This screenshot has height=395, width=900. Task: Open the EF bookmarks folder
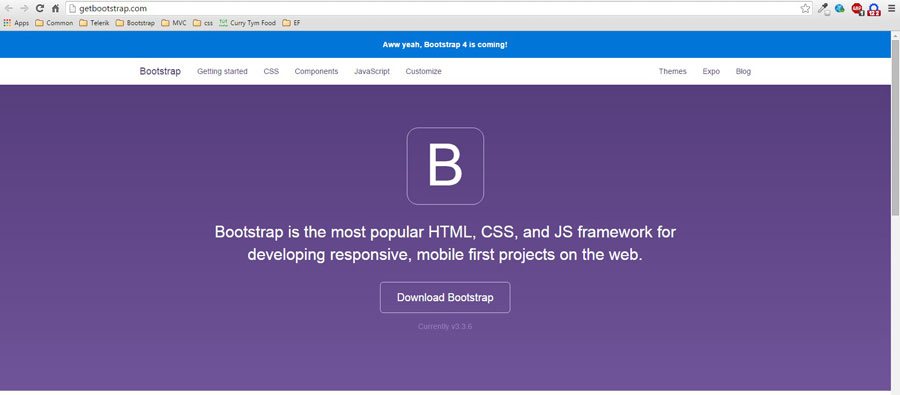point(291,23)
